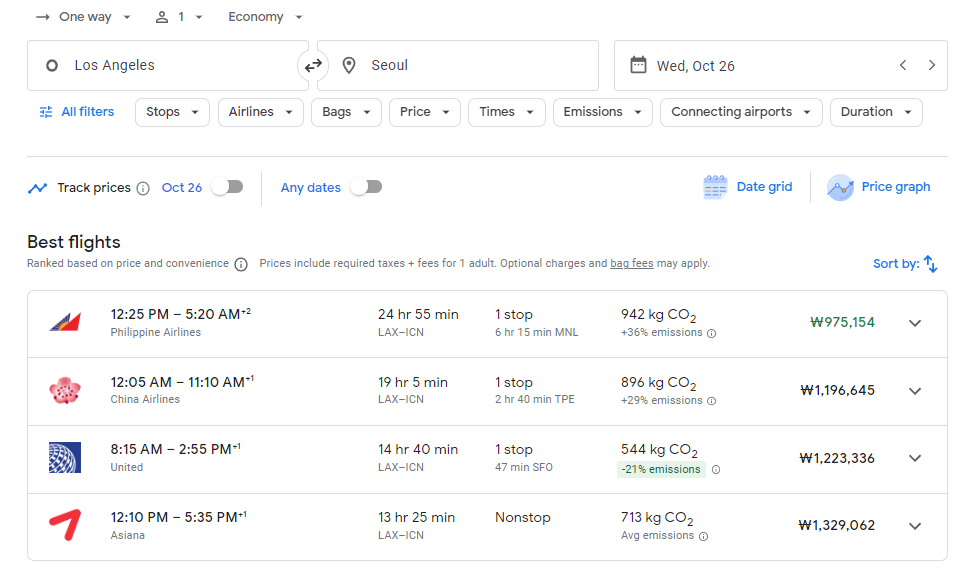Open the Stops filter dropdown

(172, 112)
